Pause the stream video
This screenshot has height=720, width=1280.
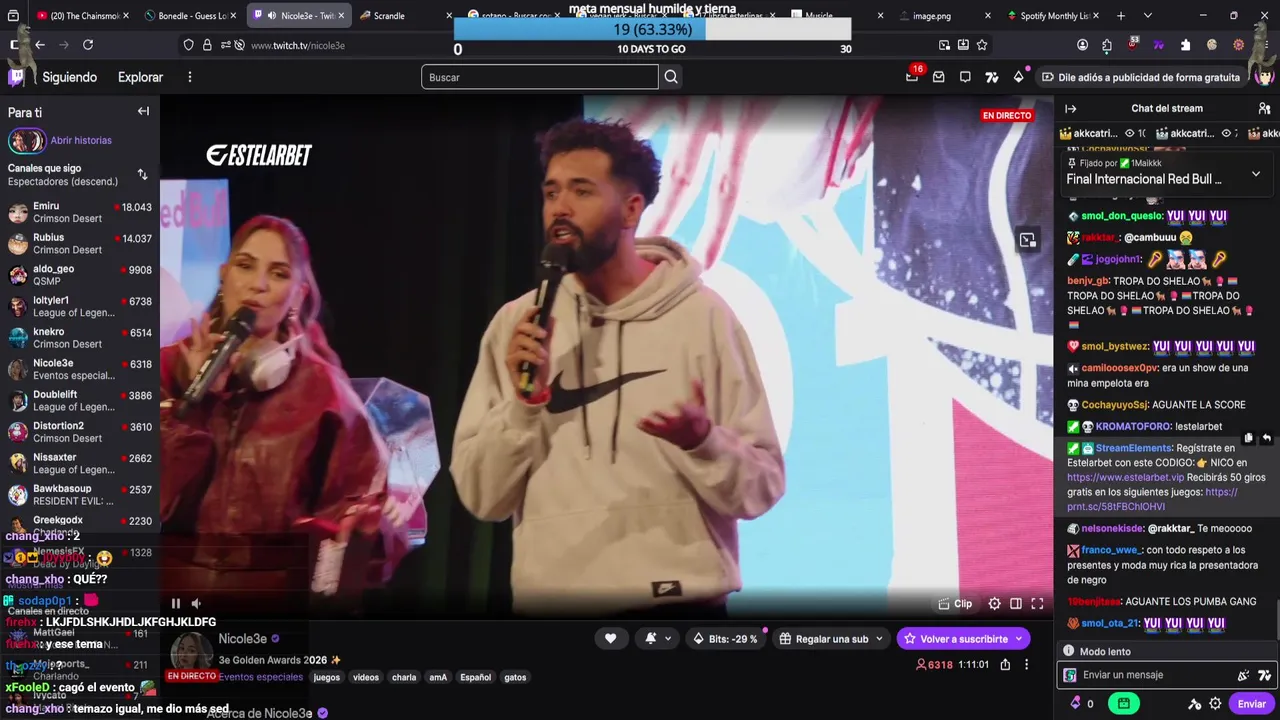pos(176,603)
